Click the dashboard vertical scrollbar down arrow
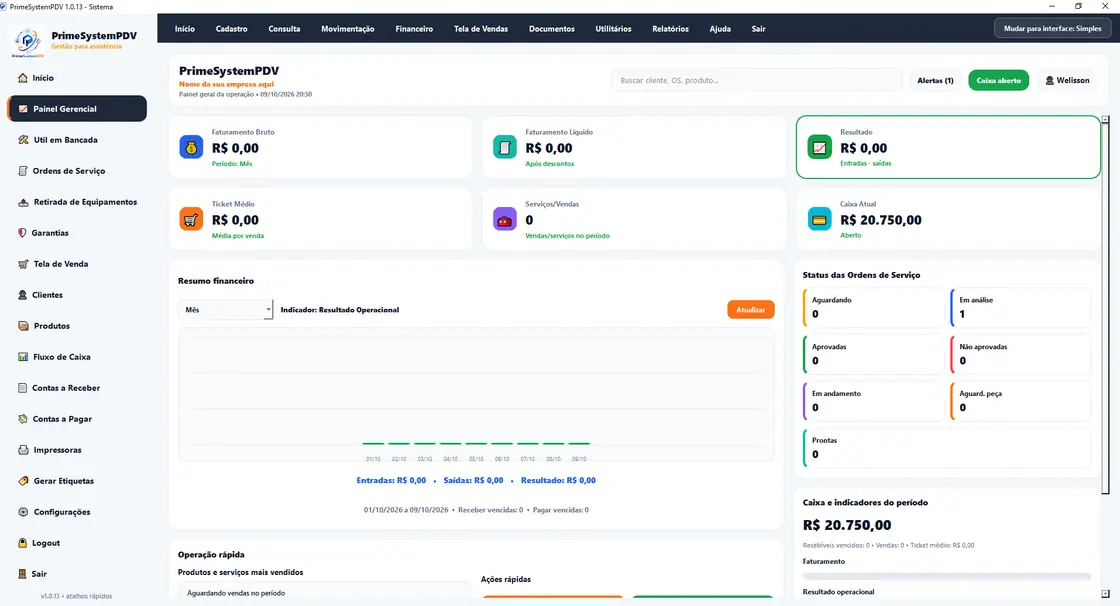This screenshot has height=606, width=1120. pos(1105,594)
